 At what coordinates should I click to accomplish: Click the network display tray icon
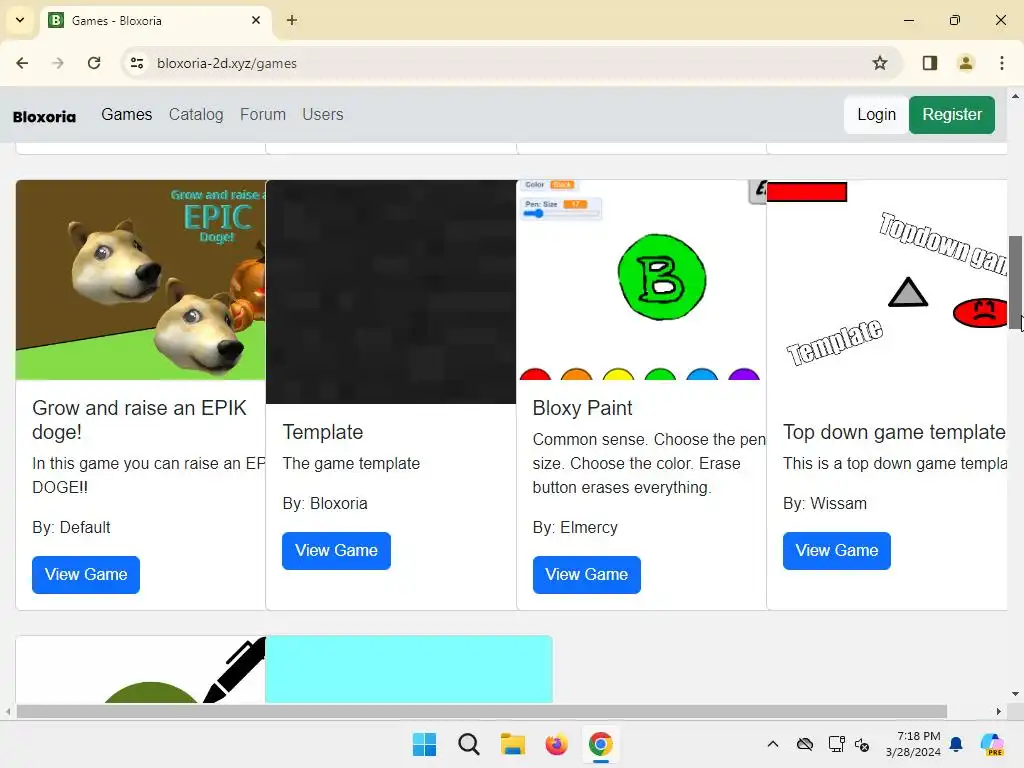837,744
